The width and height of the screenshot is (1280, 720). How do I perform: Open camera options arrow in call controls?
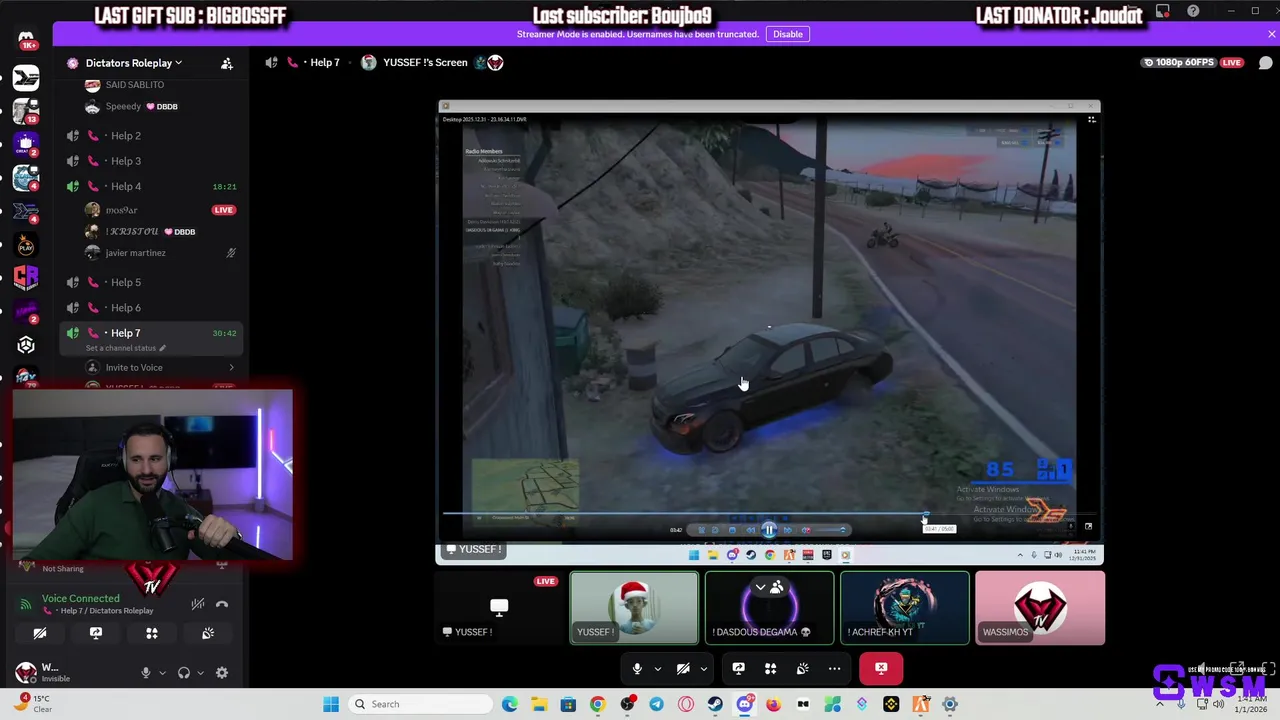[703, 668]
